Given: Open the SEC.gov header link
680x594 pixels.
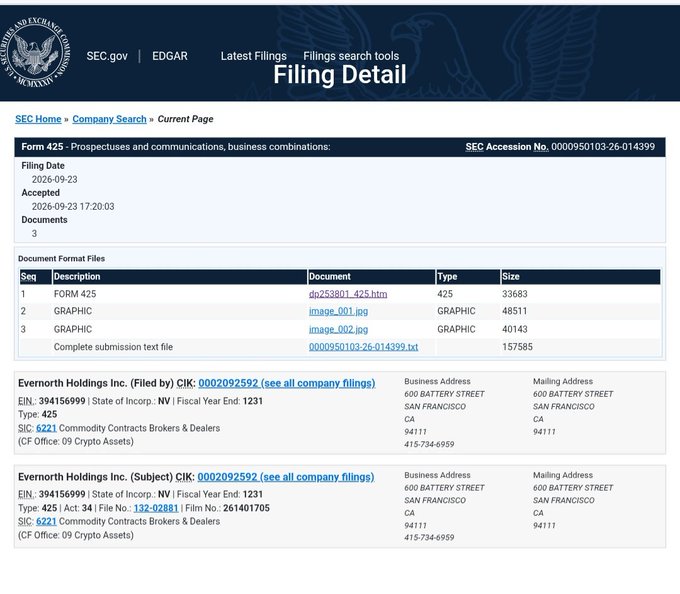Looking at the screenshot, I should click(x=107, y=56).
